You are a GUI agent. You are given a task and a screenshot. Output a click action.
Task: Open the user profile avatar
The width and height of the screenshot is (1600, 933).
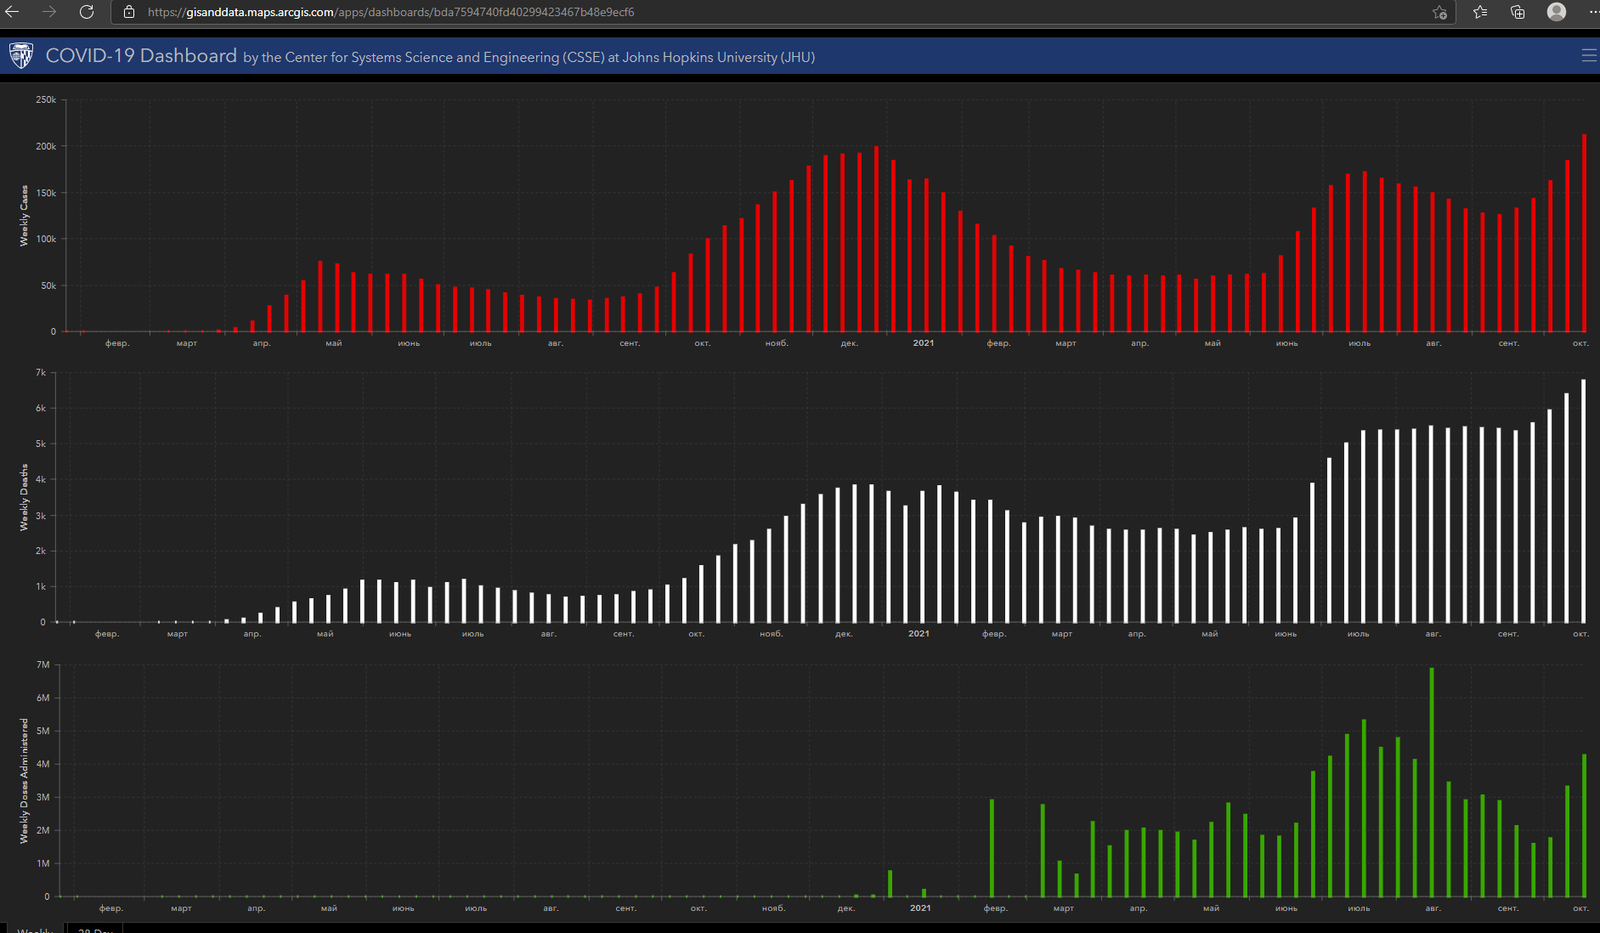pos(1556,12)
